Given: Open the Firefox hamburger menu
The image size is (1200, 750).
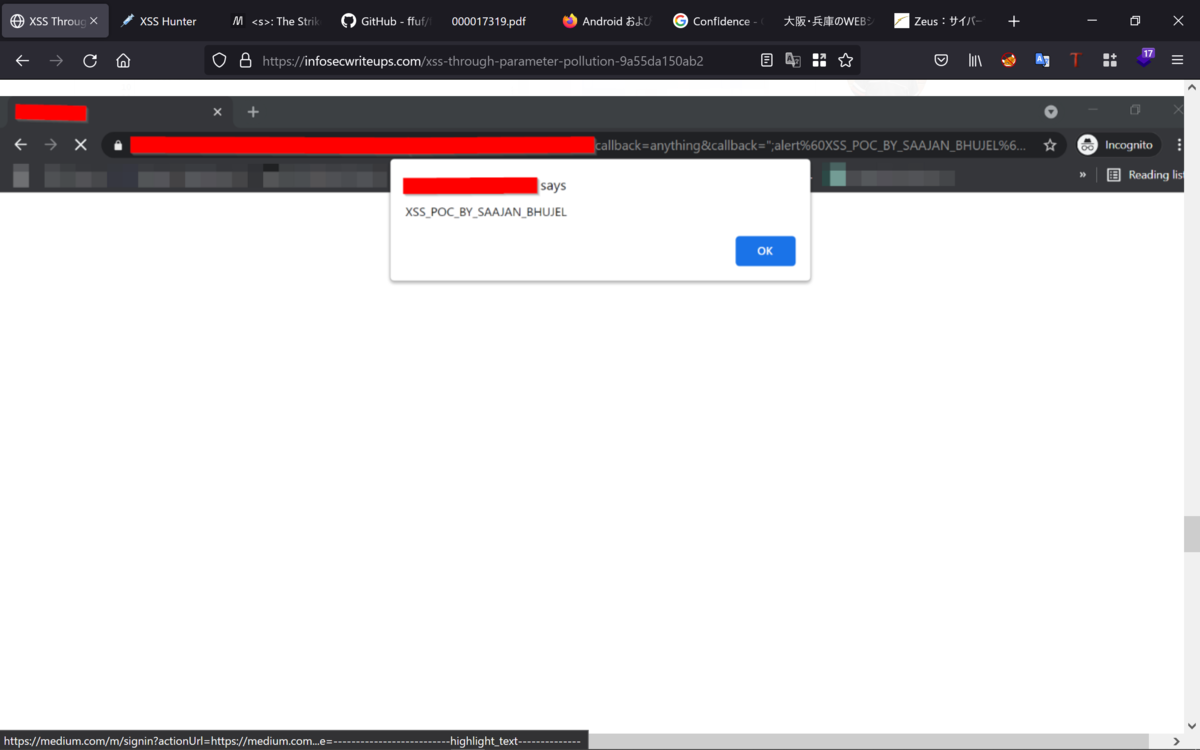Looking at the screenshot, I should point(1178,60).
